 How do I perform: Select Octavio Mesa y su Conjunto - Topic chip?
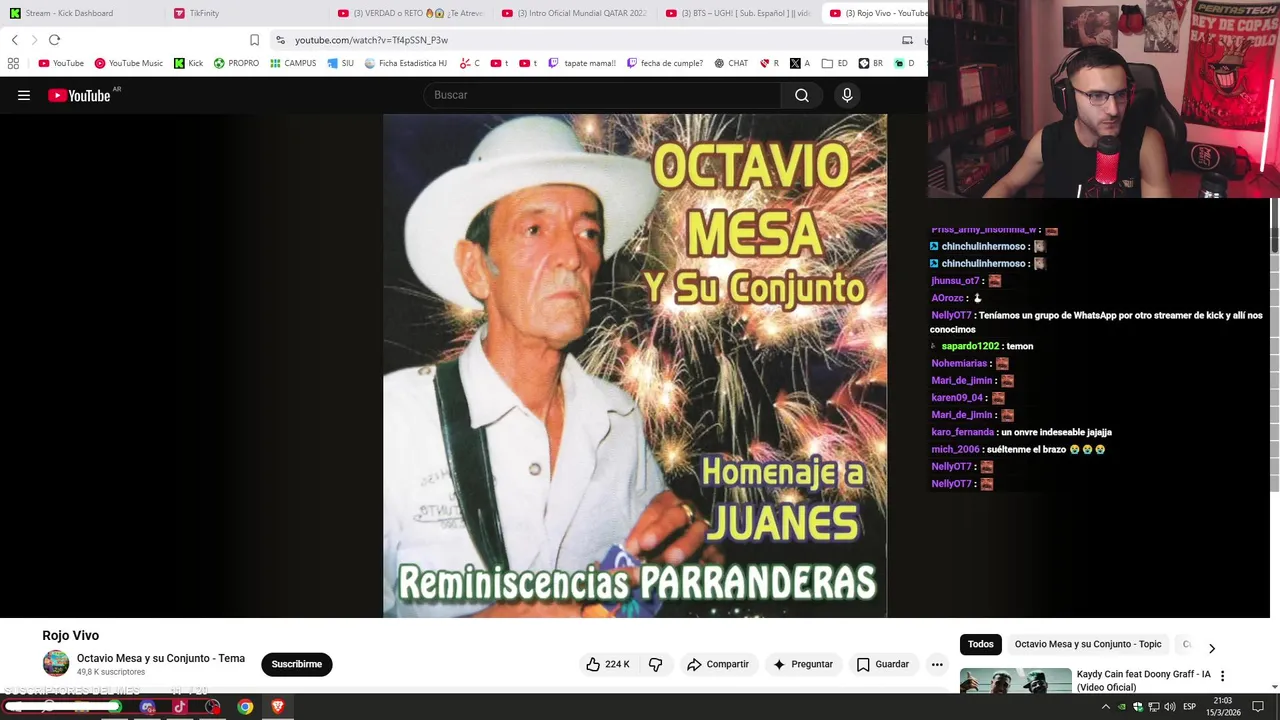pos(1088,644)
